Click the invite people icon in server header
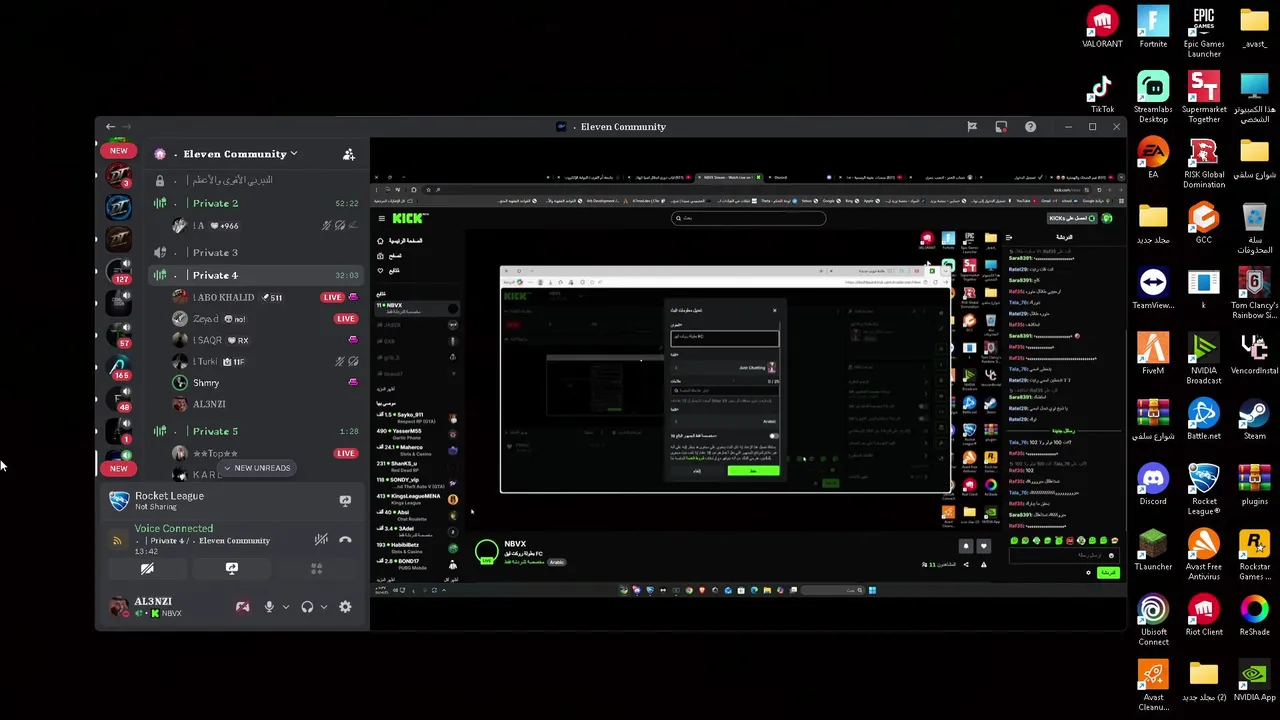The width and height of the screenshot is (1280, 720). (348, 154)
